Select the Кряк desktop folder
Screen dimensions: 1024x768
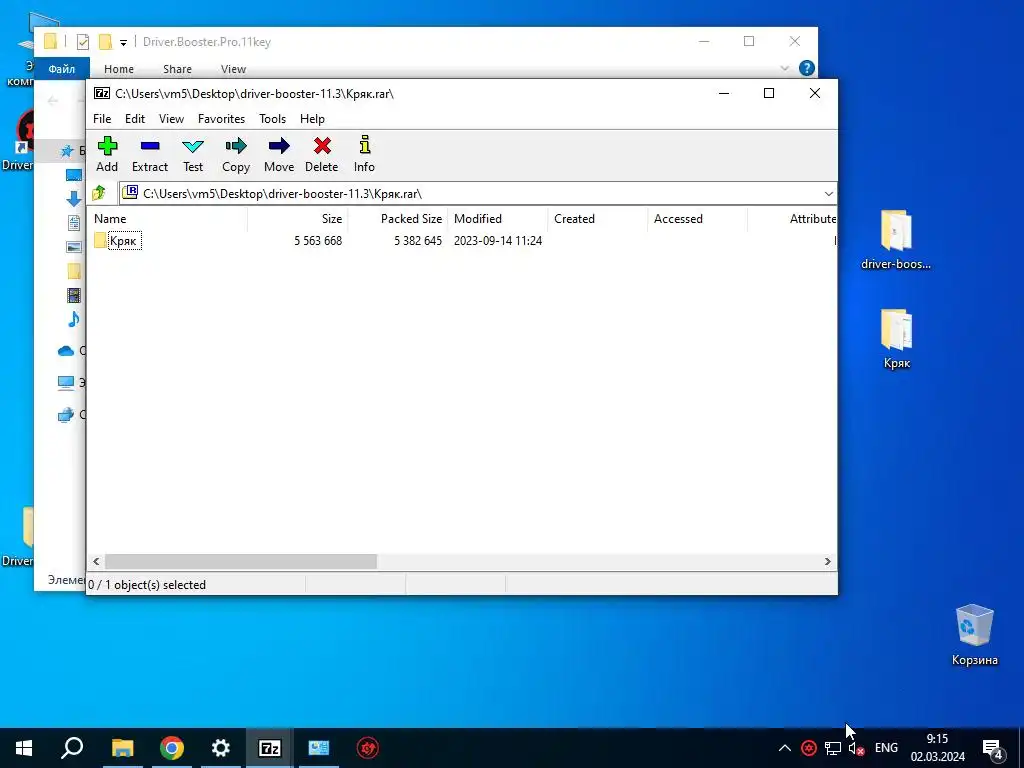(x=897, y=339)
